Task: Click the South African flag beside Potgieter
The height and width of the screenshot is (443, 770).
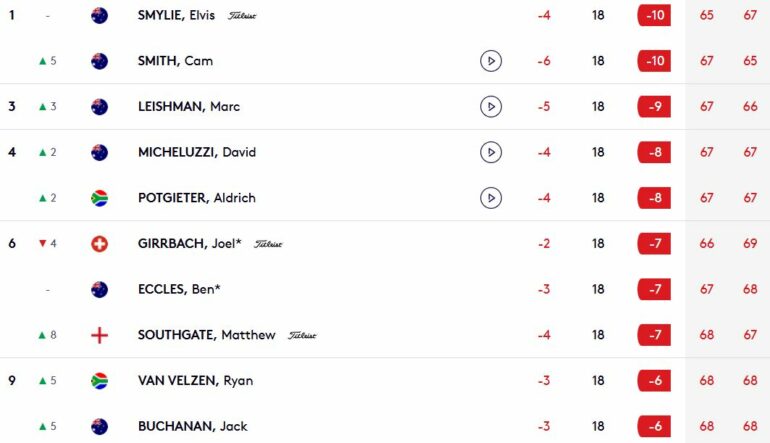Action: pos(99,198)
